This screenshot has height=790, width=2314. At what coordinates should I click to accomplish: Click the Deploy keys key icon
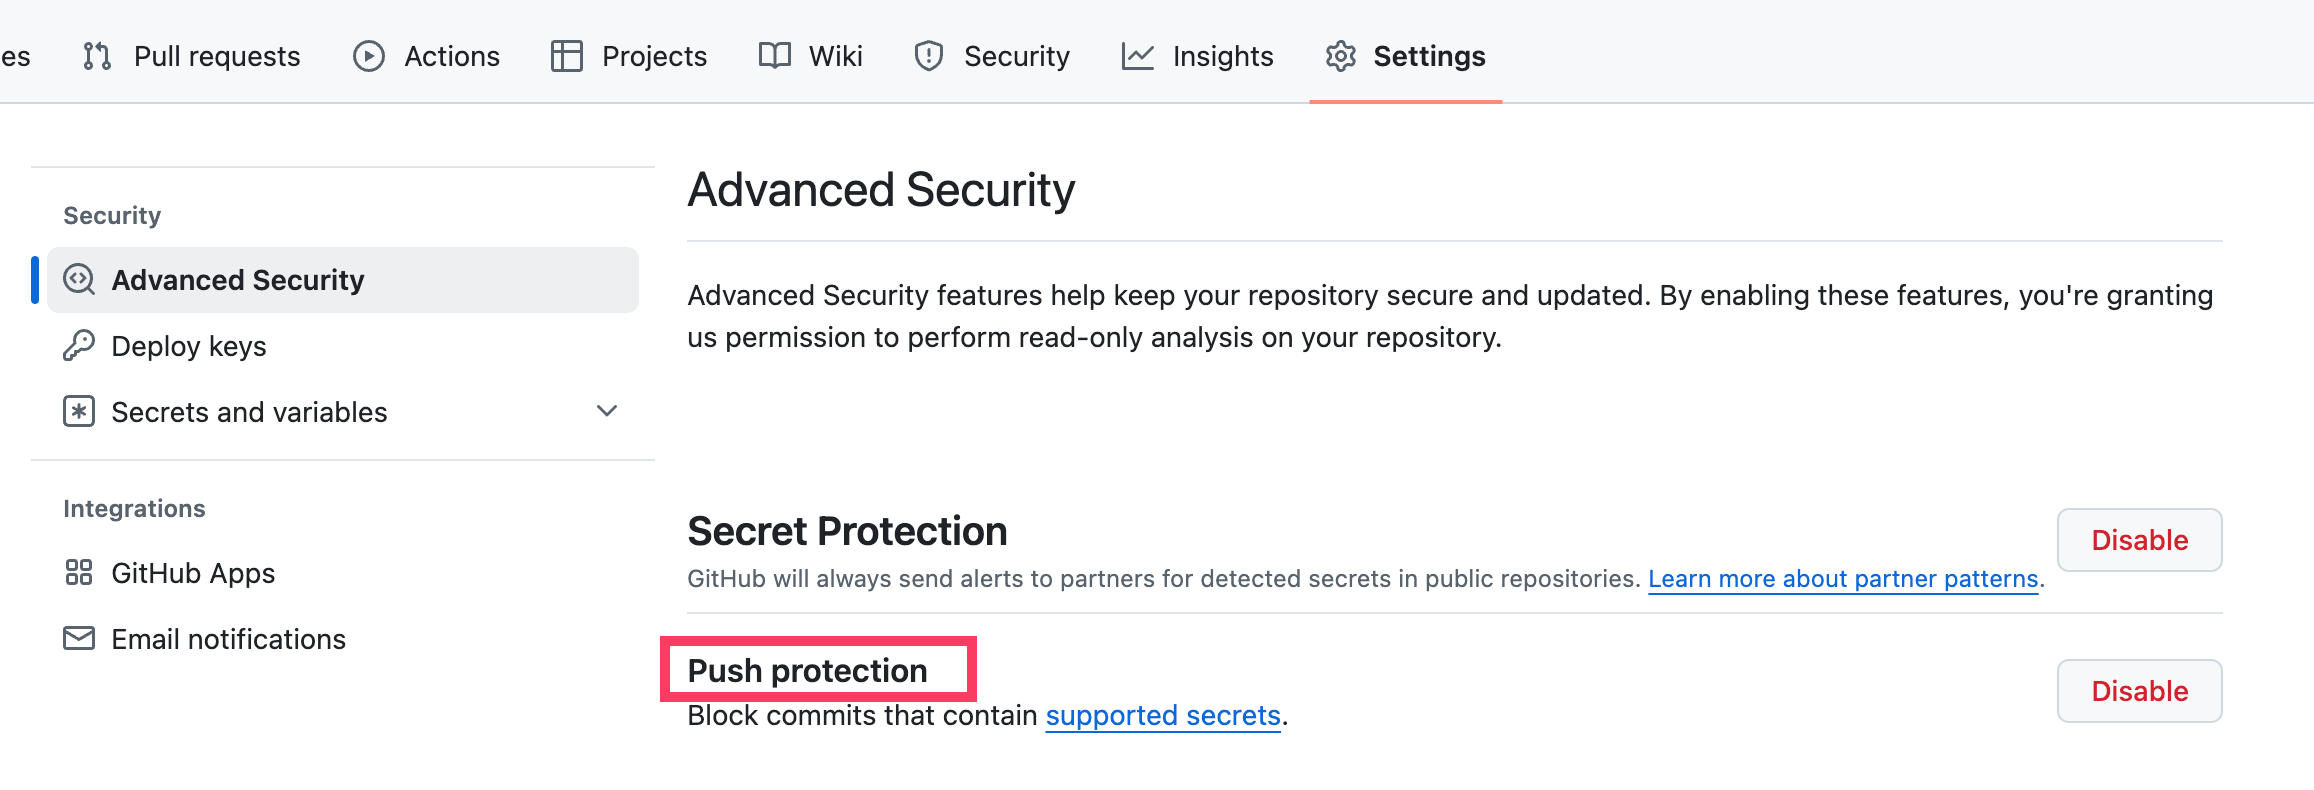[x=79, y=346]
